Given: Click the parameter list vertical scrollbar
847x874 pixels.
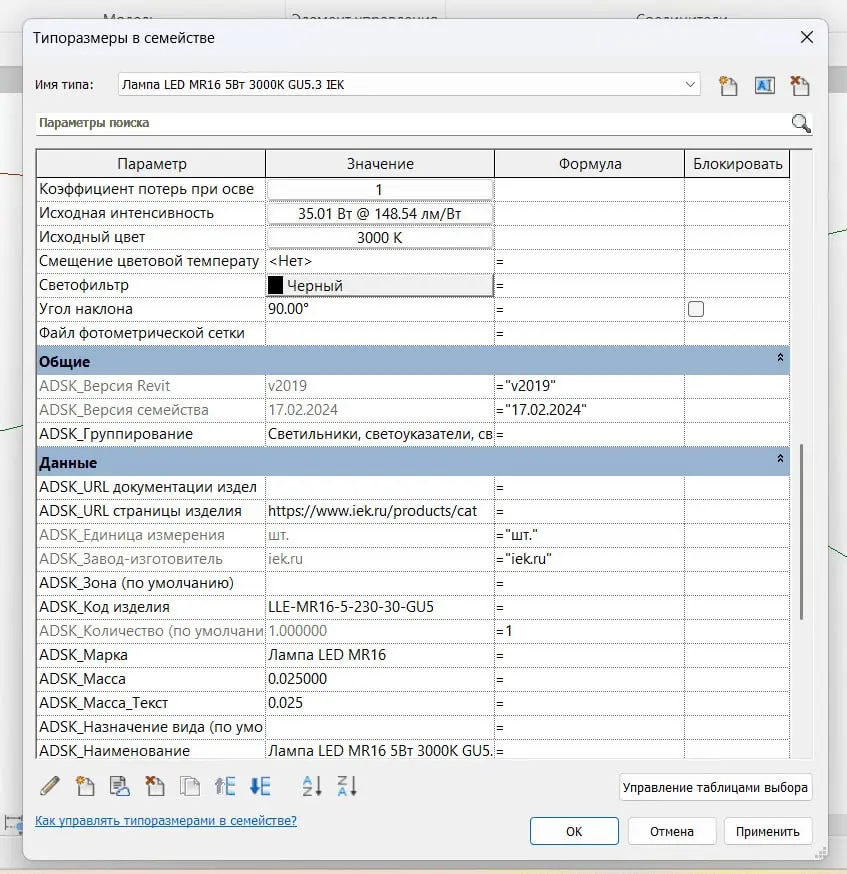Looking at the screenshot, I should pos(801,532).
